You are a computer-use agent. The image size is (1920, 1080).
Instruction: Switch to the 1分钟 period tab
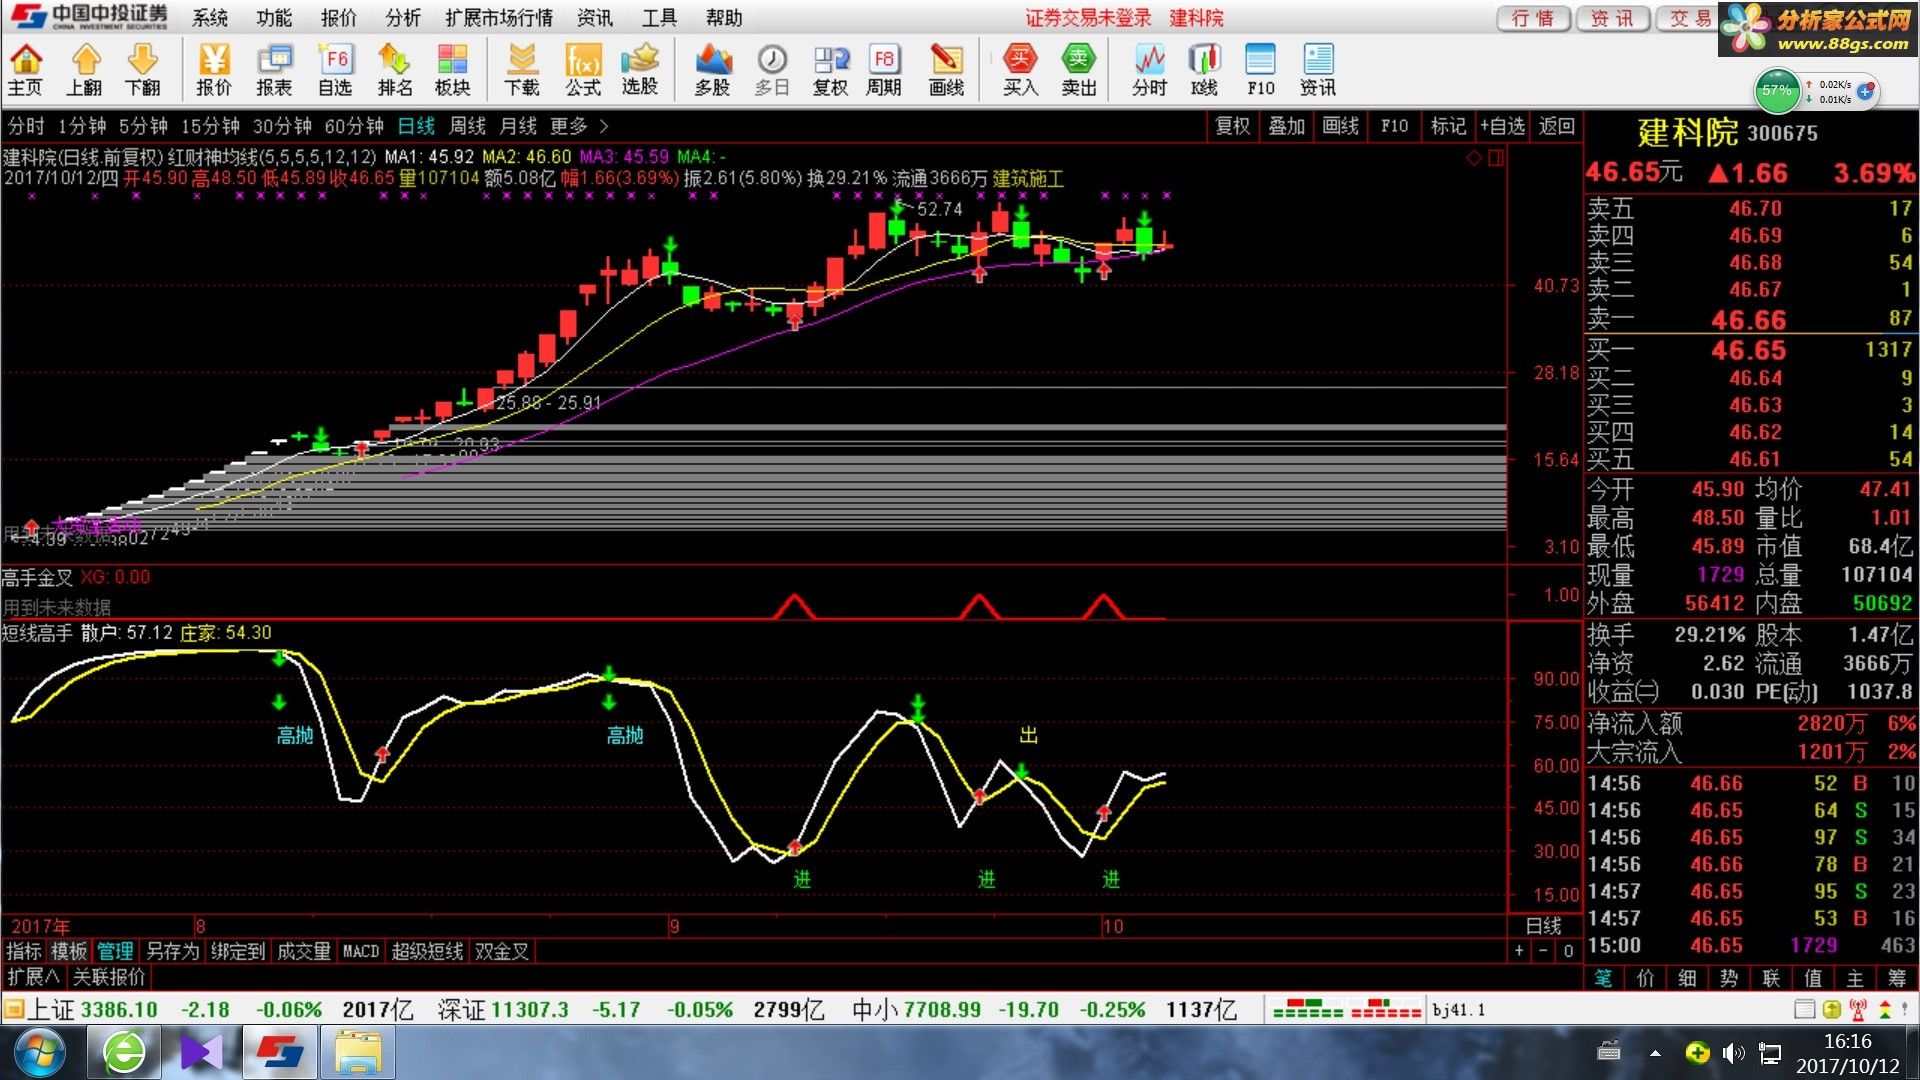pos(82,126)
